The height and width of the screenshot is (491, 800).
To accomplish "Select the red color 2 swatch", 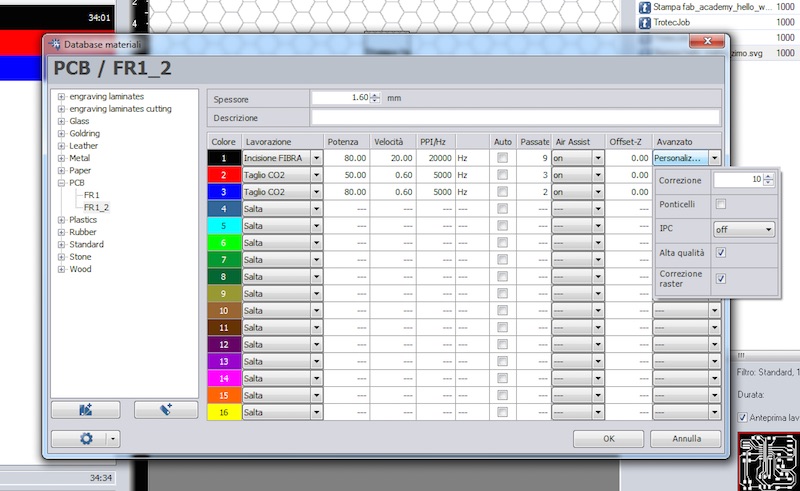I will coord(224,175).
